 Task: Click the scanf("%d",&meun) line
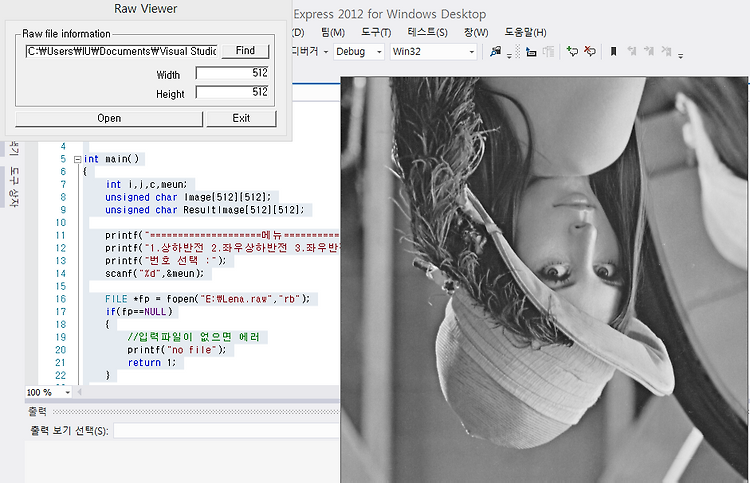click(154, 274)
